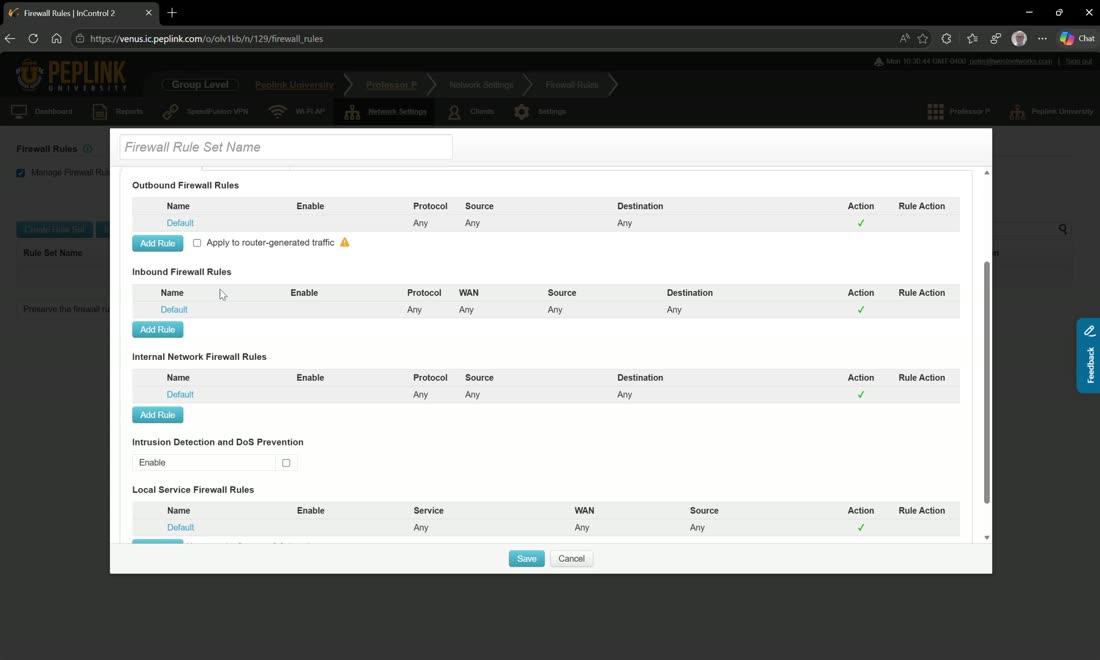Open Default rule in Local Service Rules
Image resolution: width=1100 pixels, height=660 pixels.
(180, 527)
